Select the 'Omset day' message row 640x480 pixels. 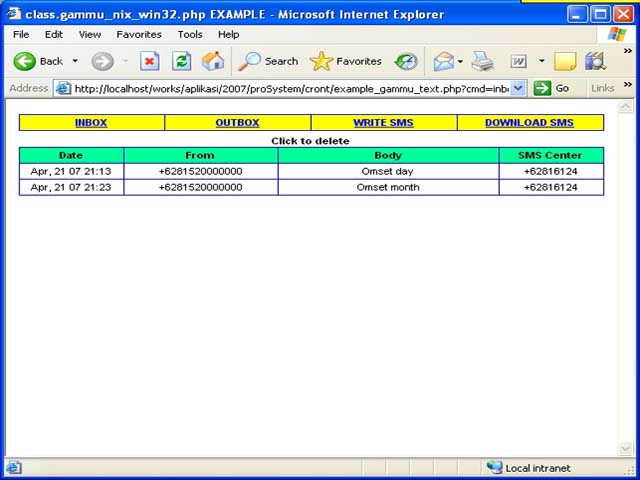pos(387,171)
